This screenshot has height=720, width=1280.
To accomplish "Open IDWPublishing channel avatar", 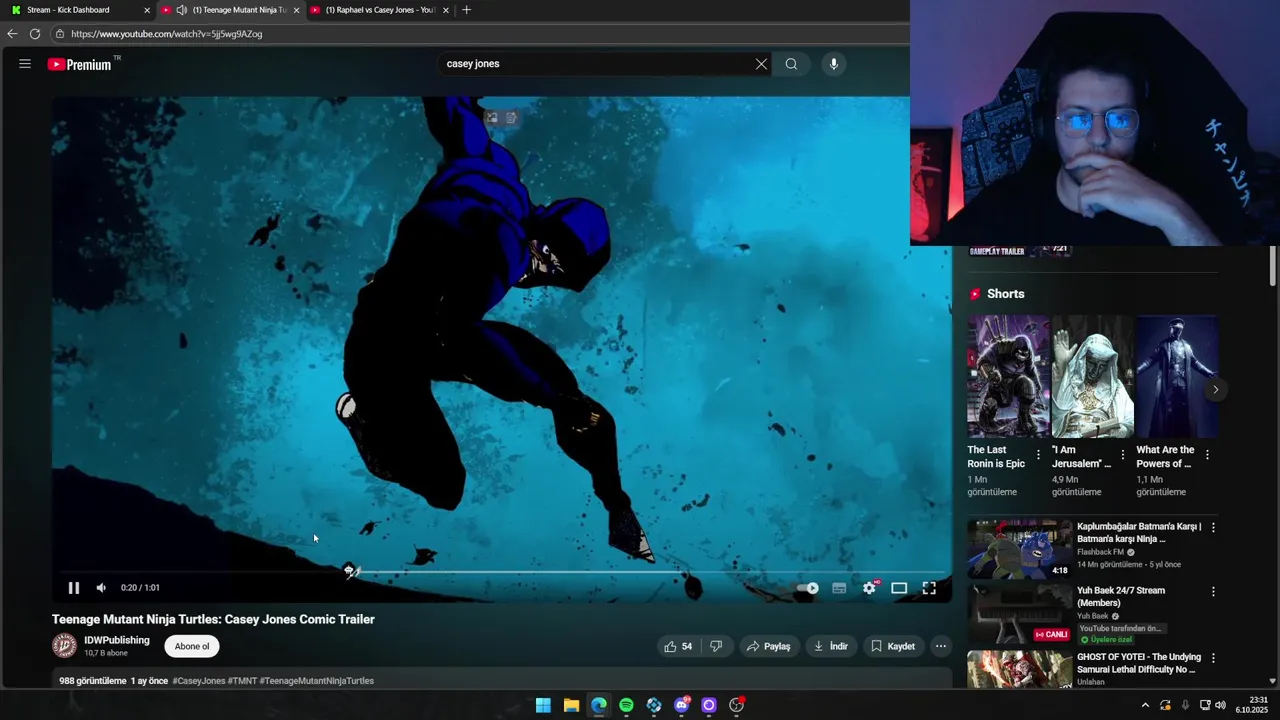I will pyautogui.click(x=64, y=646).
